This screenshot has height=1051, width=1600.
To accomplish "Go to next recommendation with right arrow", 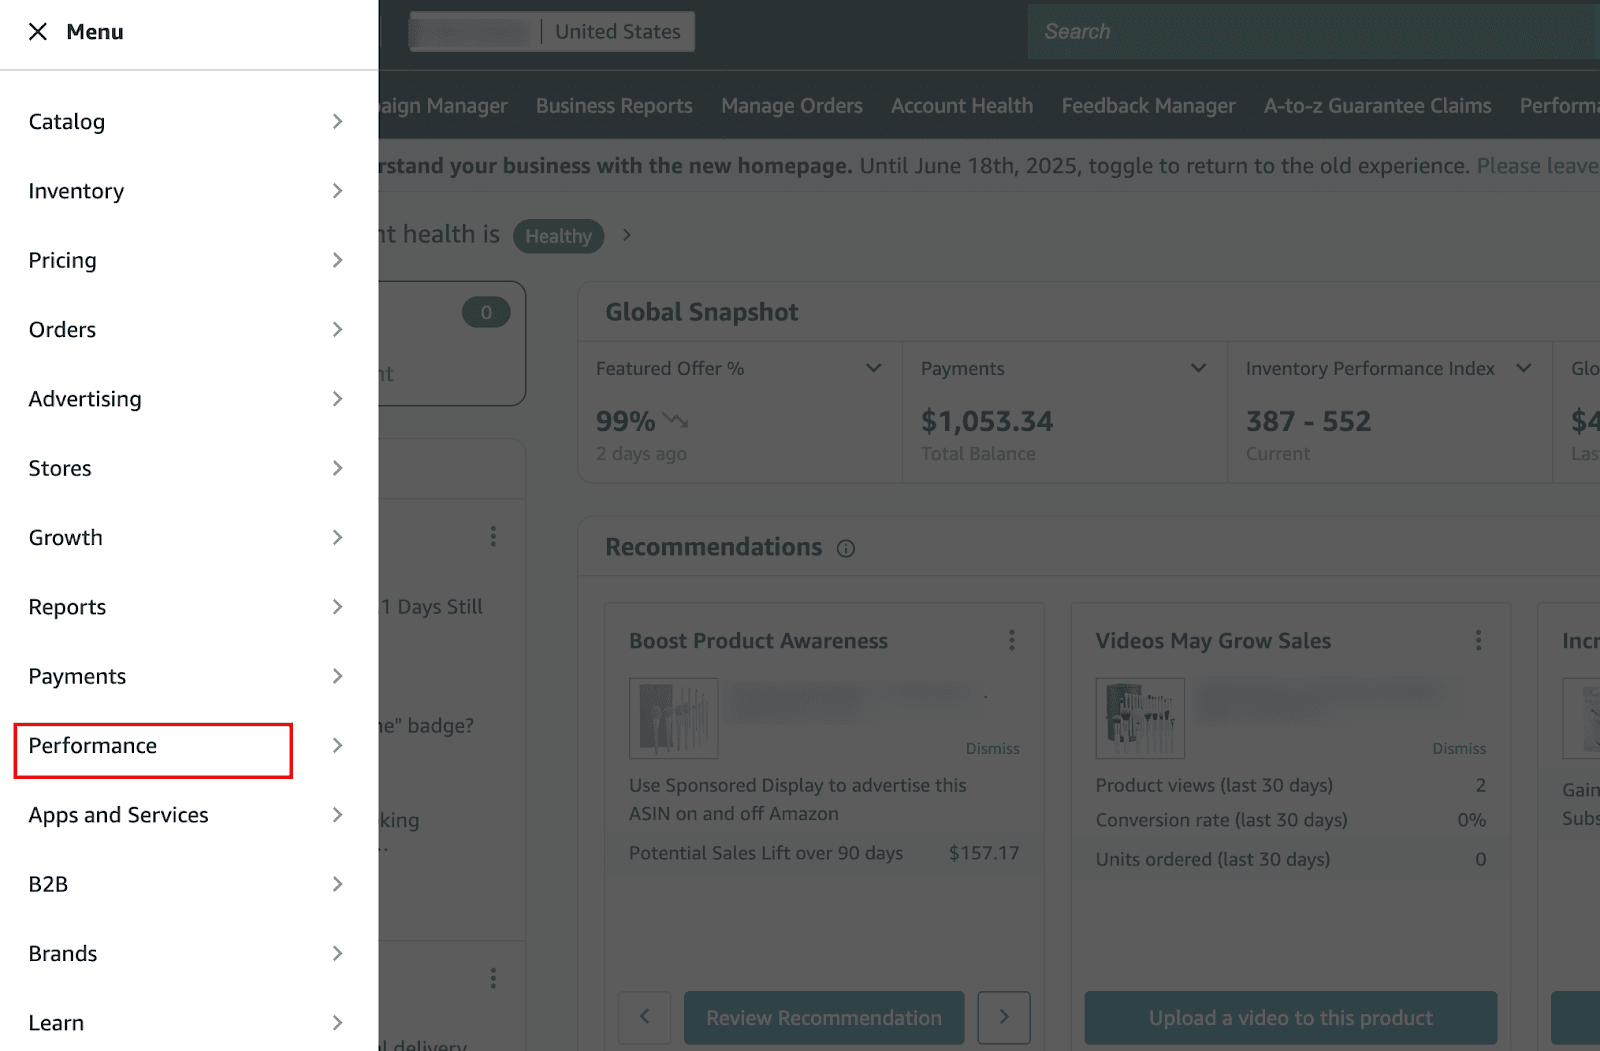I will 1004,1018.
